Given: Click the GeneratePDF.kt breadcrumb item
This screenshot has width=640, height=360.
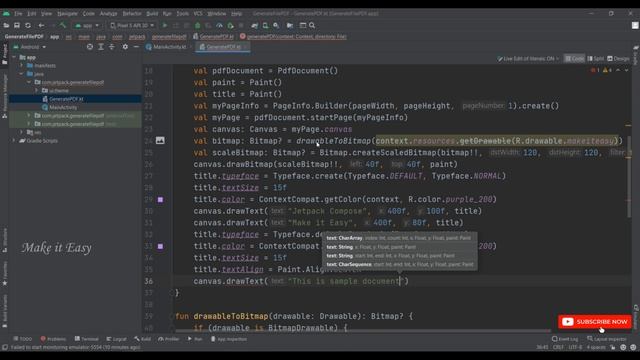Looking at the screenshot, I should (x=213, y=37).
